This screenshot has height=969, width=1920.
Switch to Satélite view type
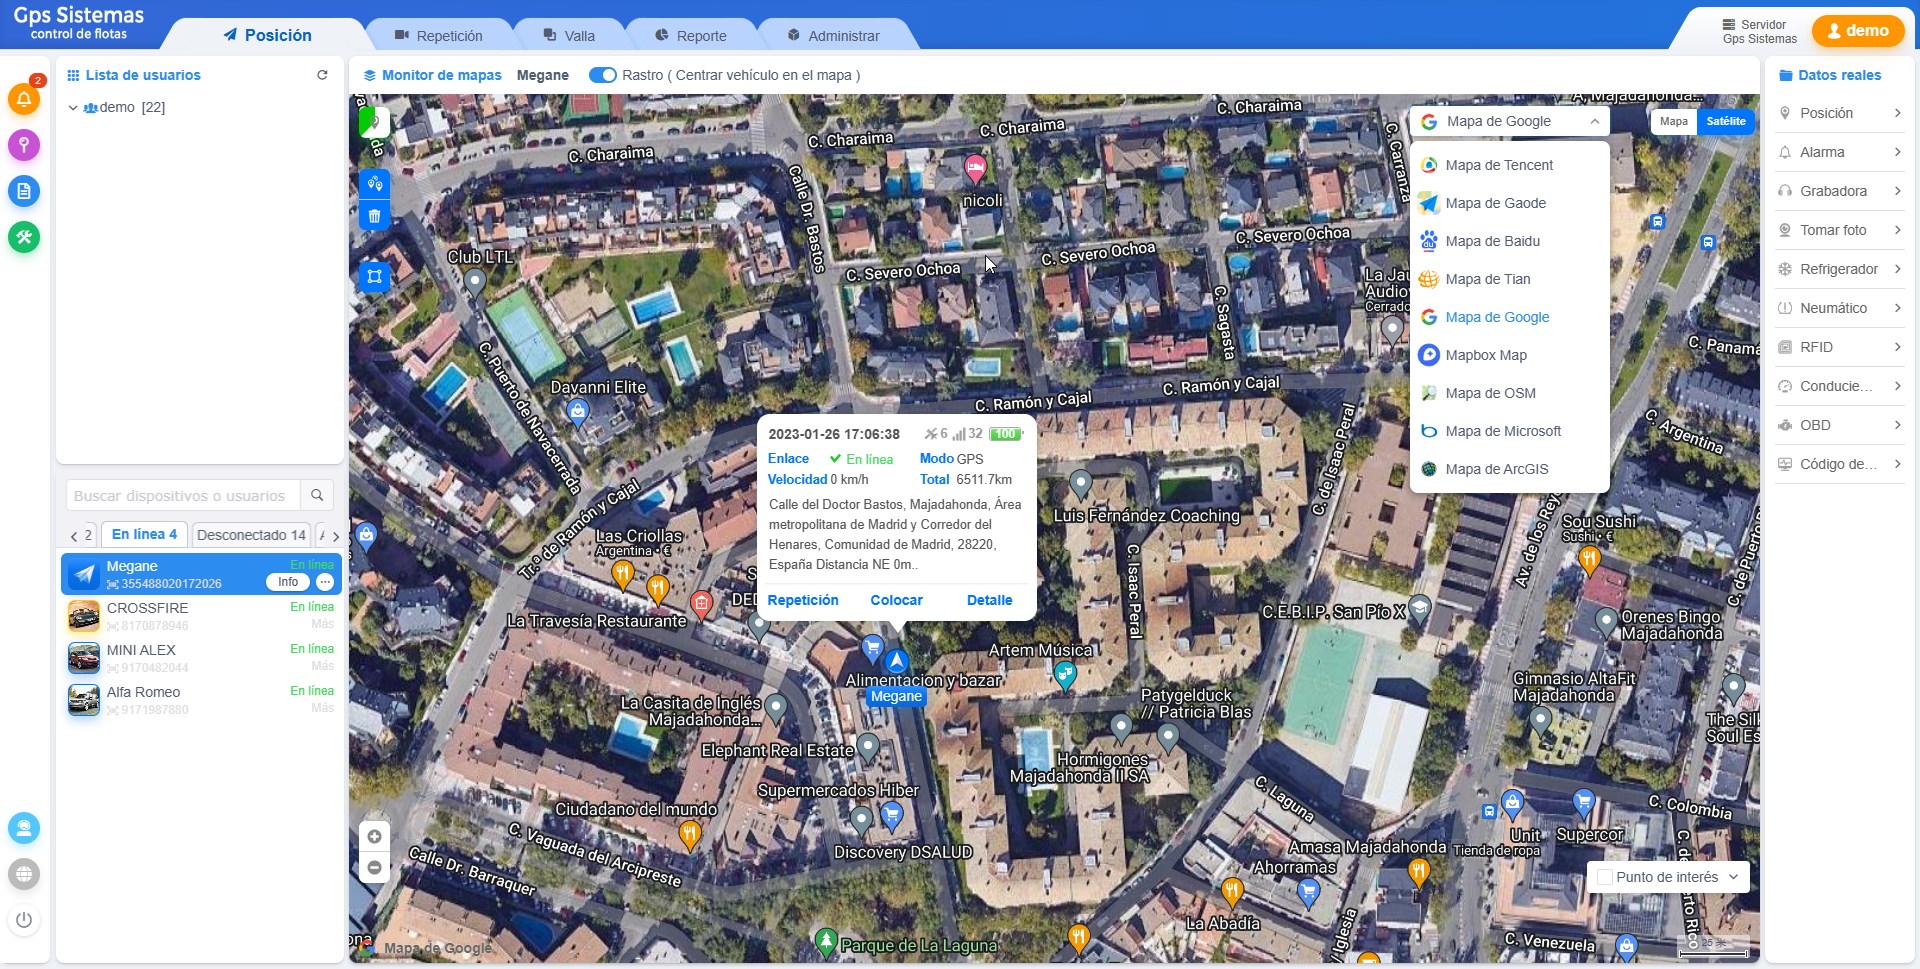click(x=1725, y=121)
